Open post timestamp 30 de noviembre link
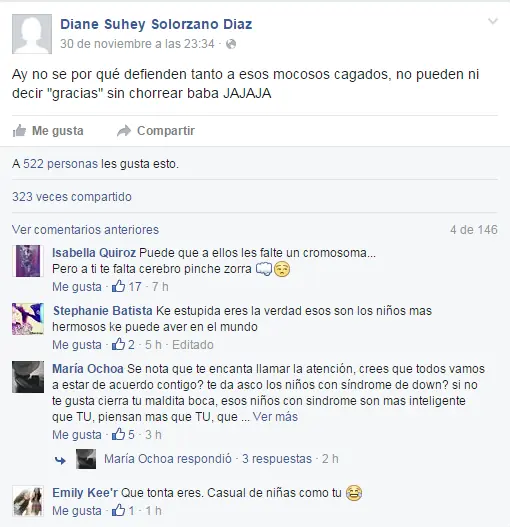Viewport: 510px width, 527px height. pyautogui.click(x=137, y=44)
